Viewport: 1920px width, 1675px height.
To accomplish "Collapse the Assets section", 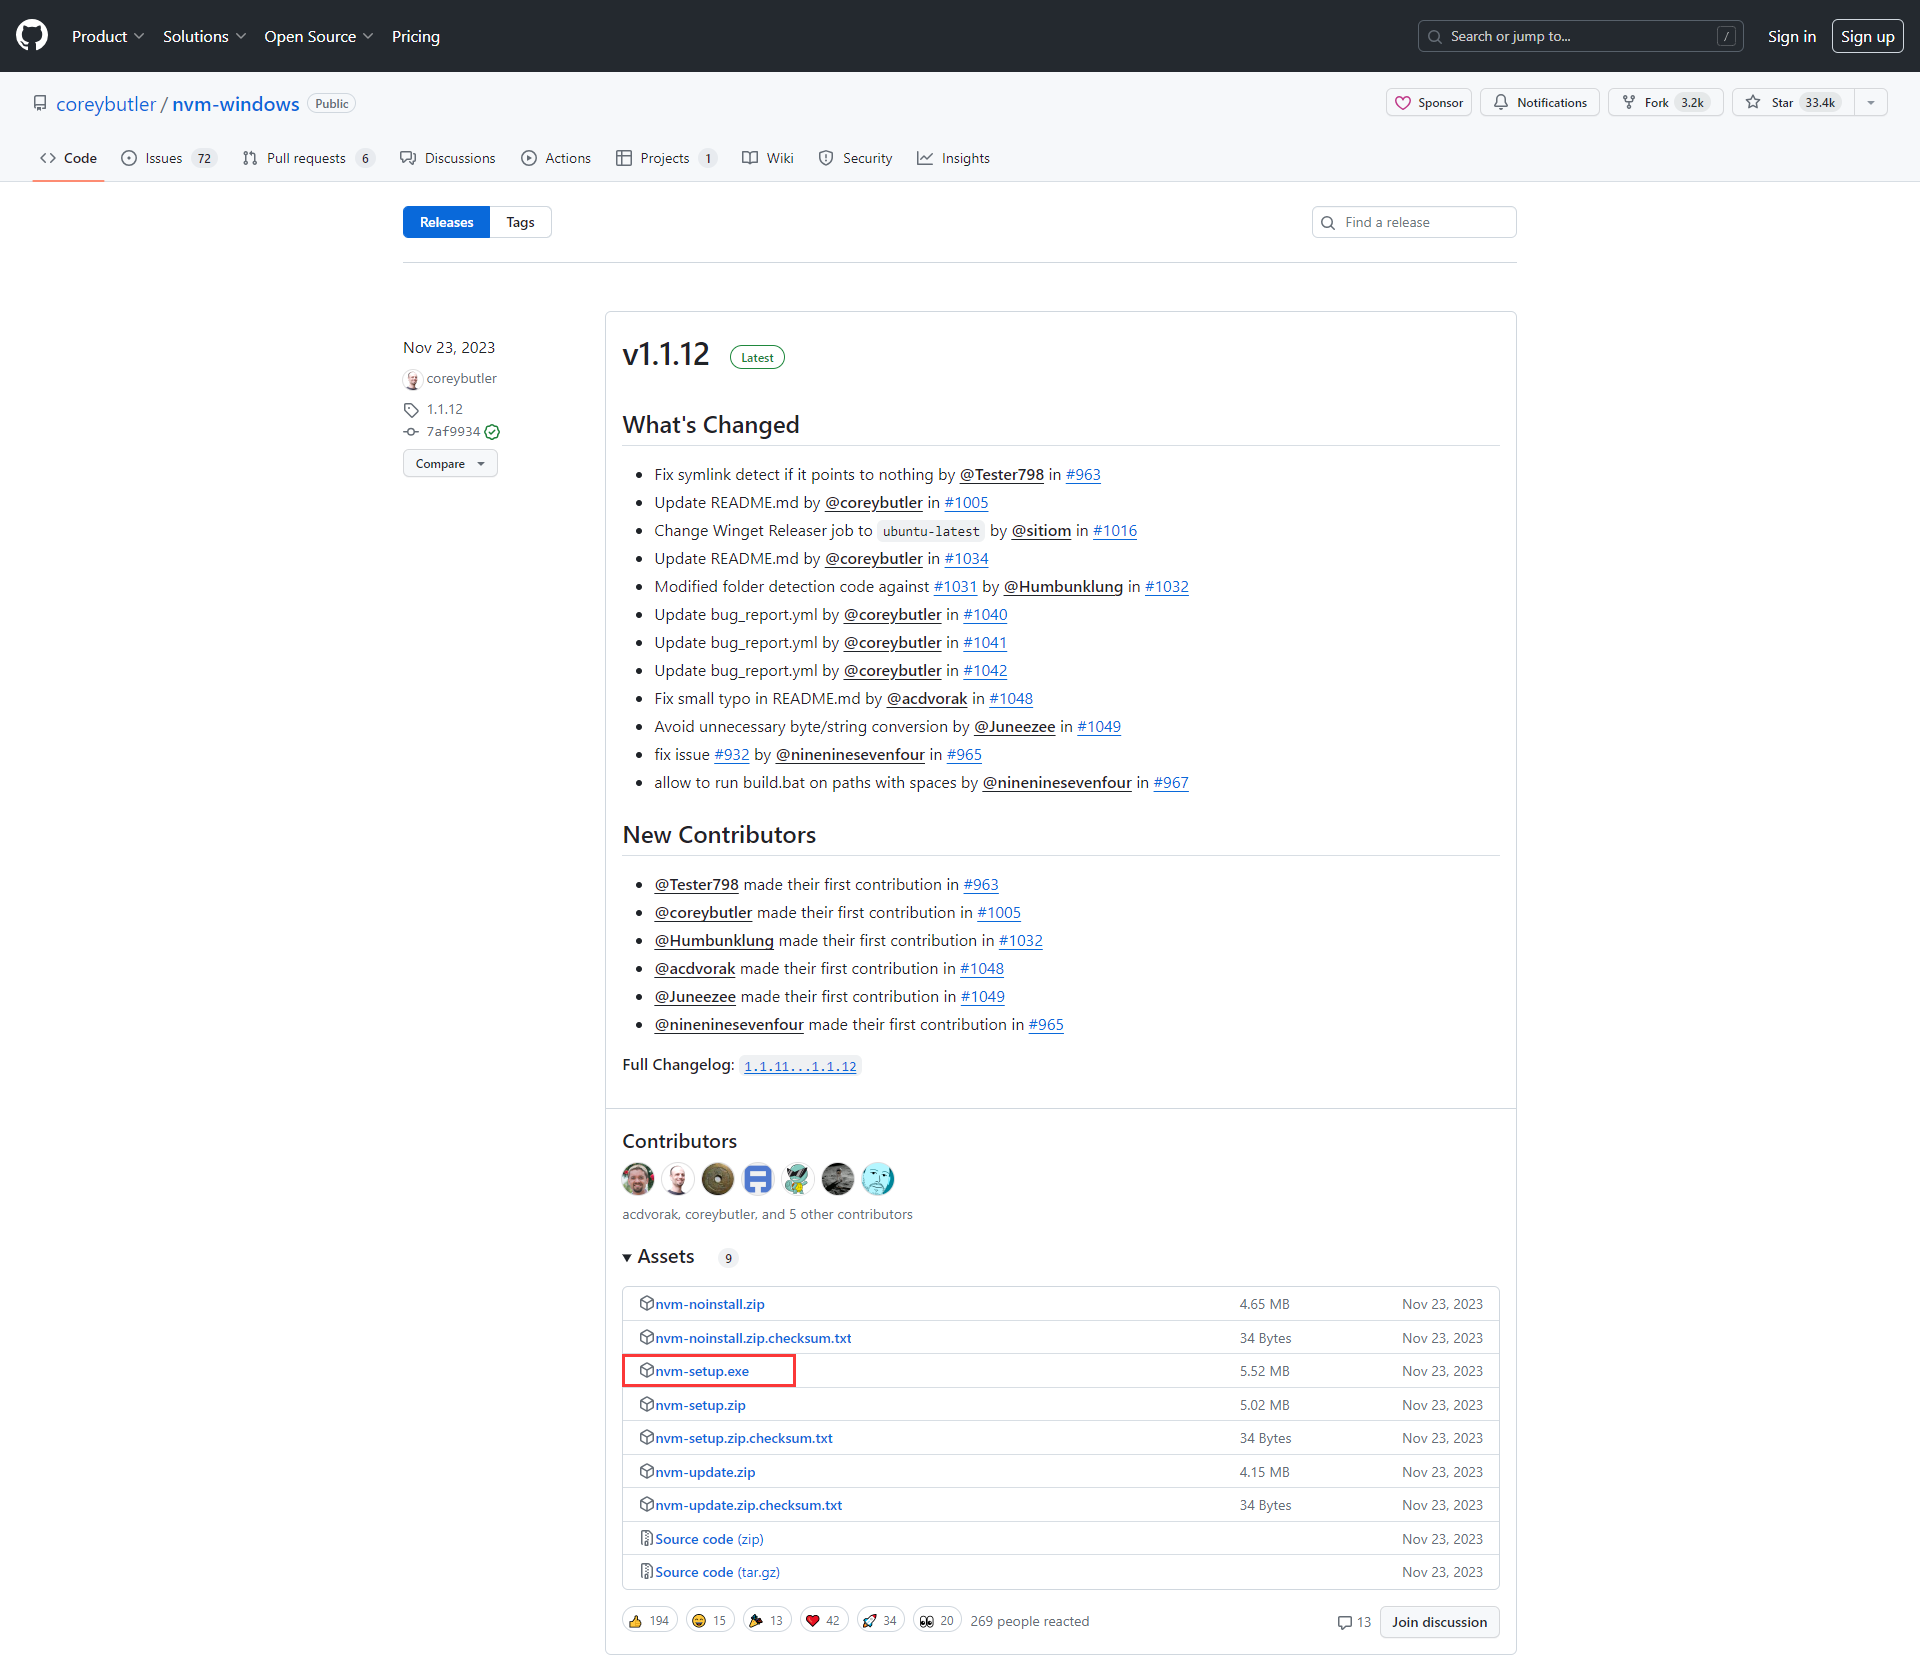I will coord(627,1257).
